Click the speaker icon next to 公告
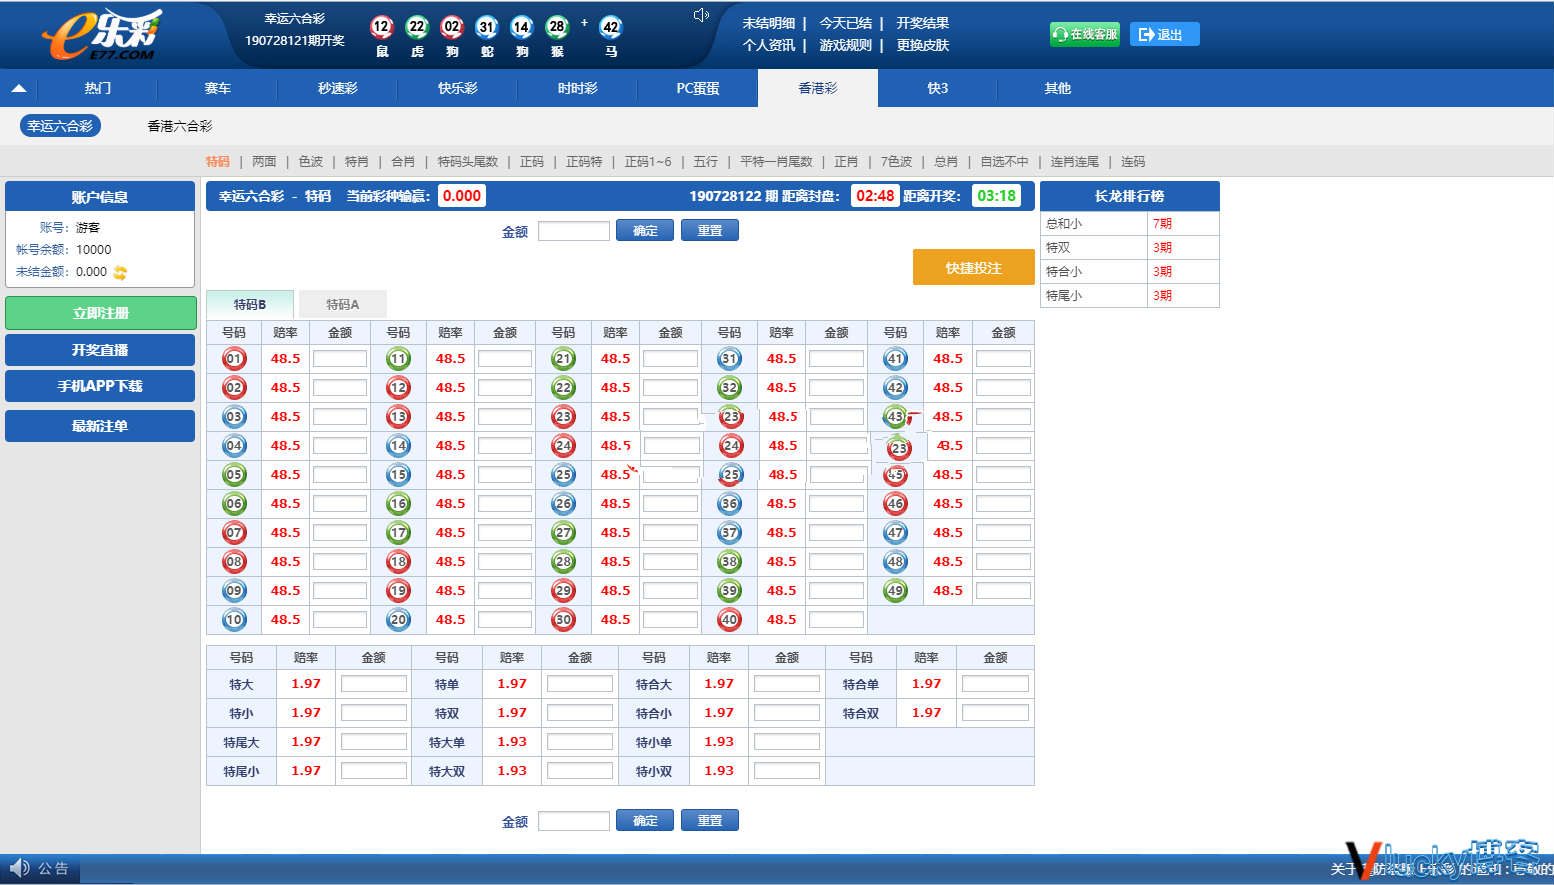 pos(19,868)
